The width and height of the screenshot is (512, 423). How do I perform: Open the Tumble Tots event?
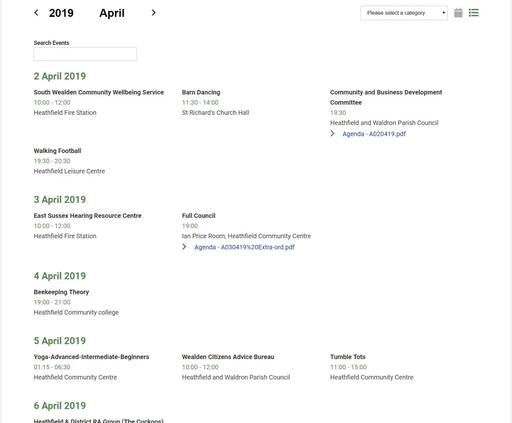tap(348, 357)
